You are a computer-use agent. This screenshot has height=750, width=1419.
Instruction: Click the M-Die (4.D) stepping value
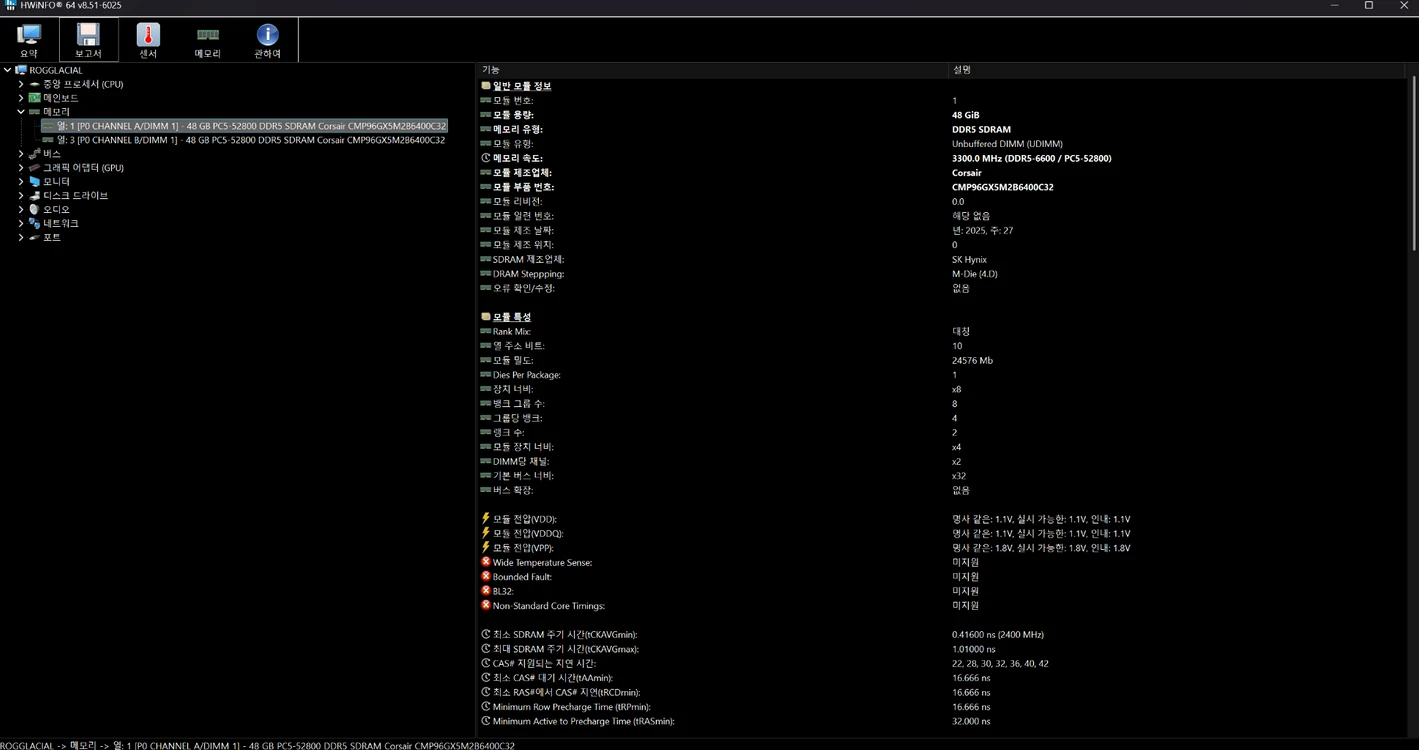click(975, 274)
